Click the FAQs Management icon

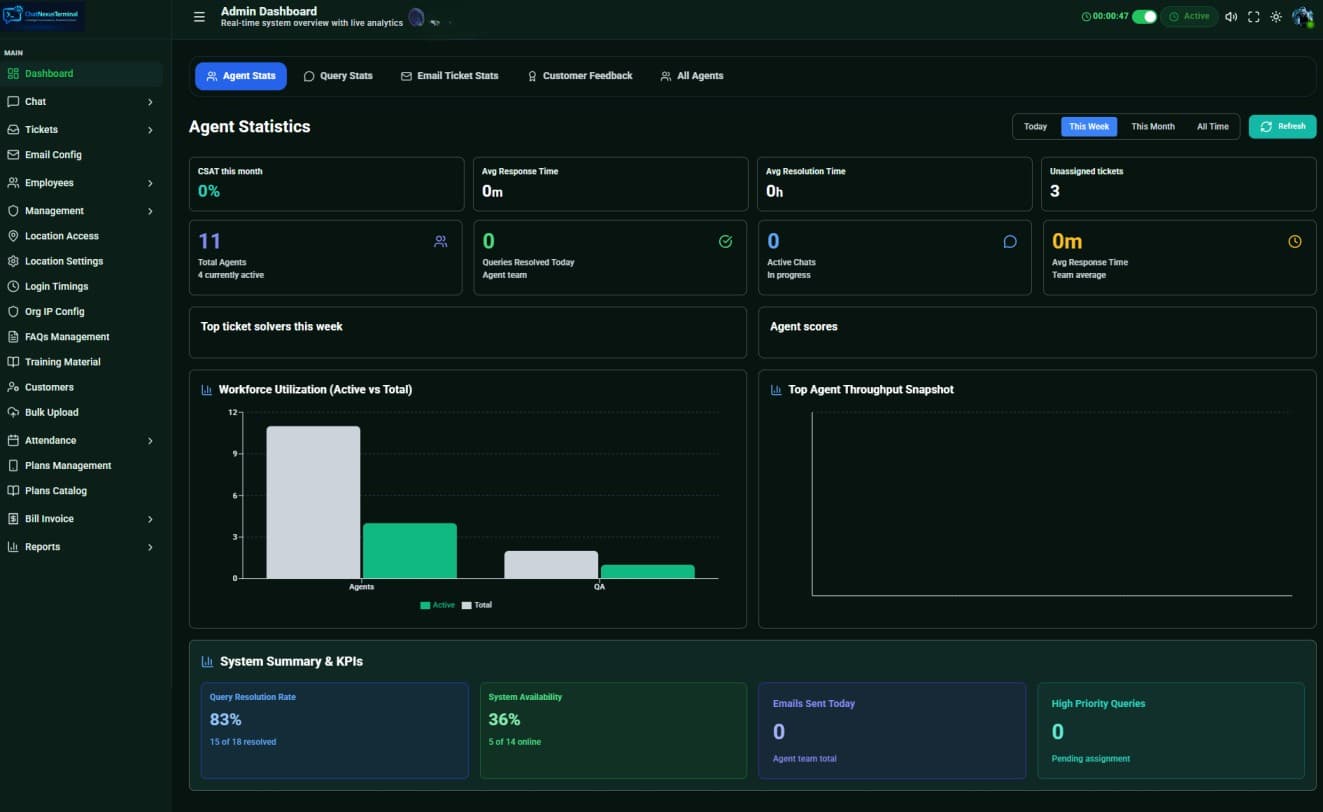(14, 337)
